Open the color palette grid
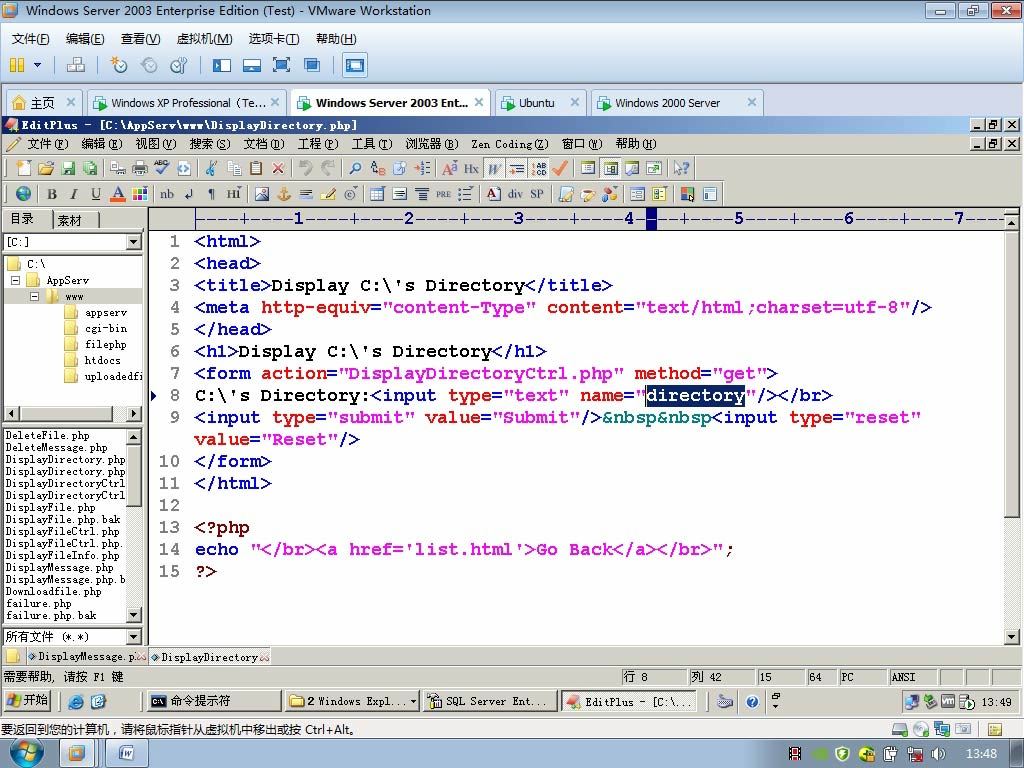The width and height of the screenshot is (1024, 768). click(140, 194)
